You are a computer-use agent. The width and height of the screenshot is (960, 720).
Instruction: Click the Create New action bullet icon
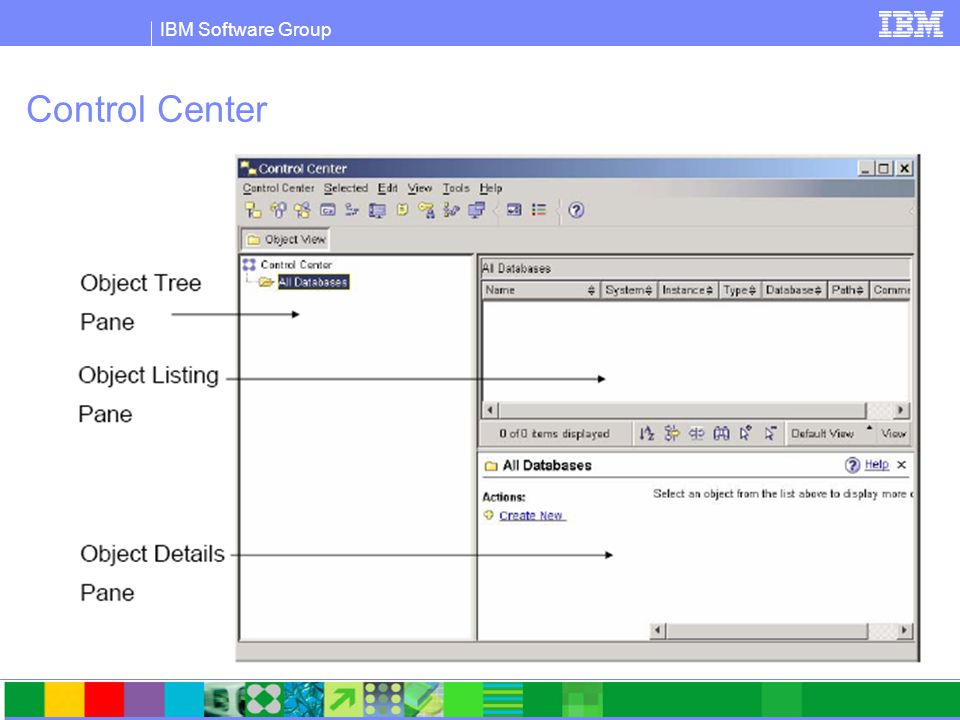tap(488, 515)
